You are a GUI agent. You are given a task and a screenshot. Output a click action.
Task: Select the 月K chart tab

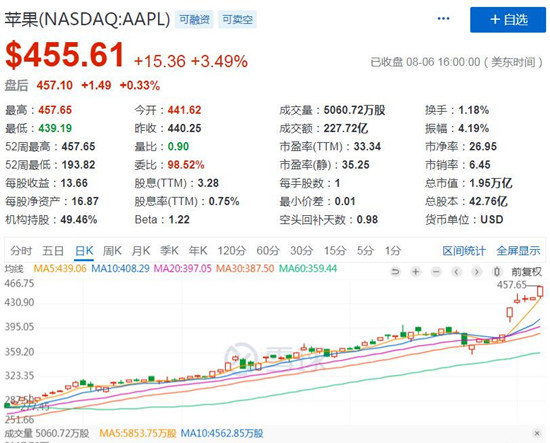point(141,251)
